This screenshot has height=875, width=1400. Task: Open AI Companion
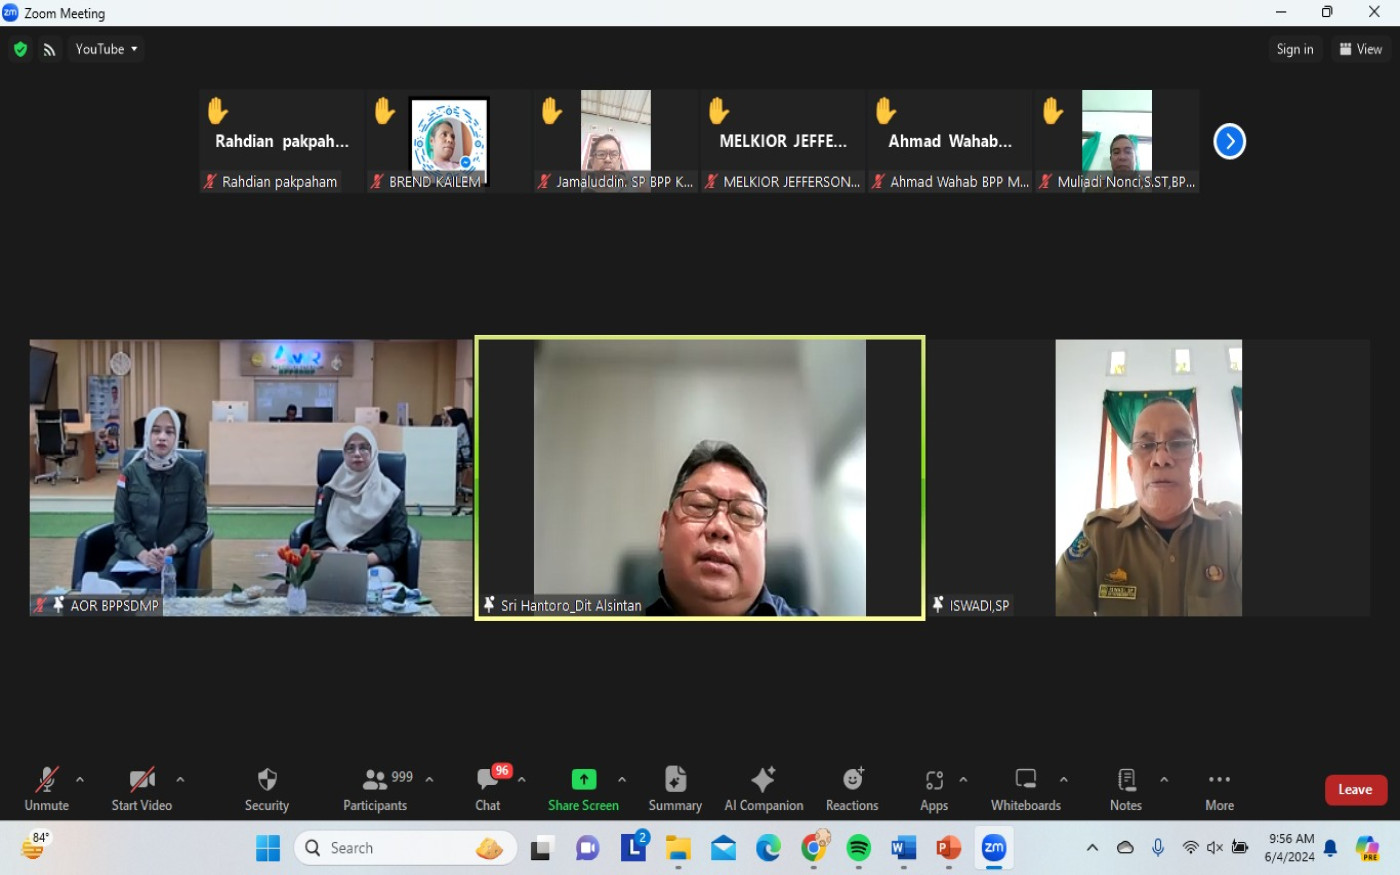click(x=763, y=789)
